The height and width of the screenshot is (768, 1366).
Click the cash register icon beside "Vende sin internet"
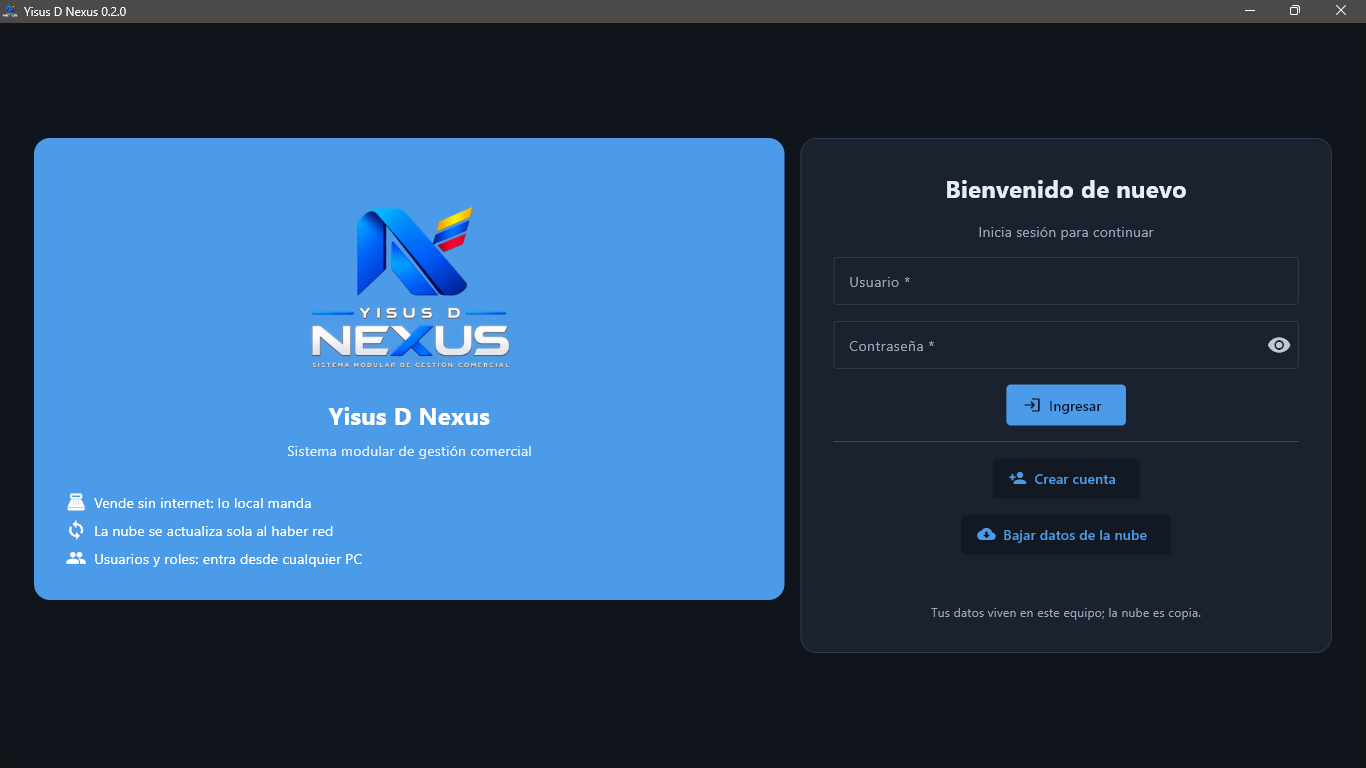pos(76,503)
